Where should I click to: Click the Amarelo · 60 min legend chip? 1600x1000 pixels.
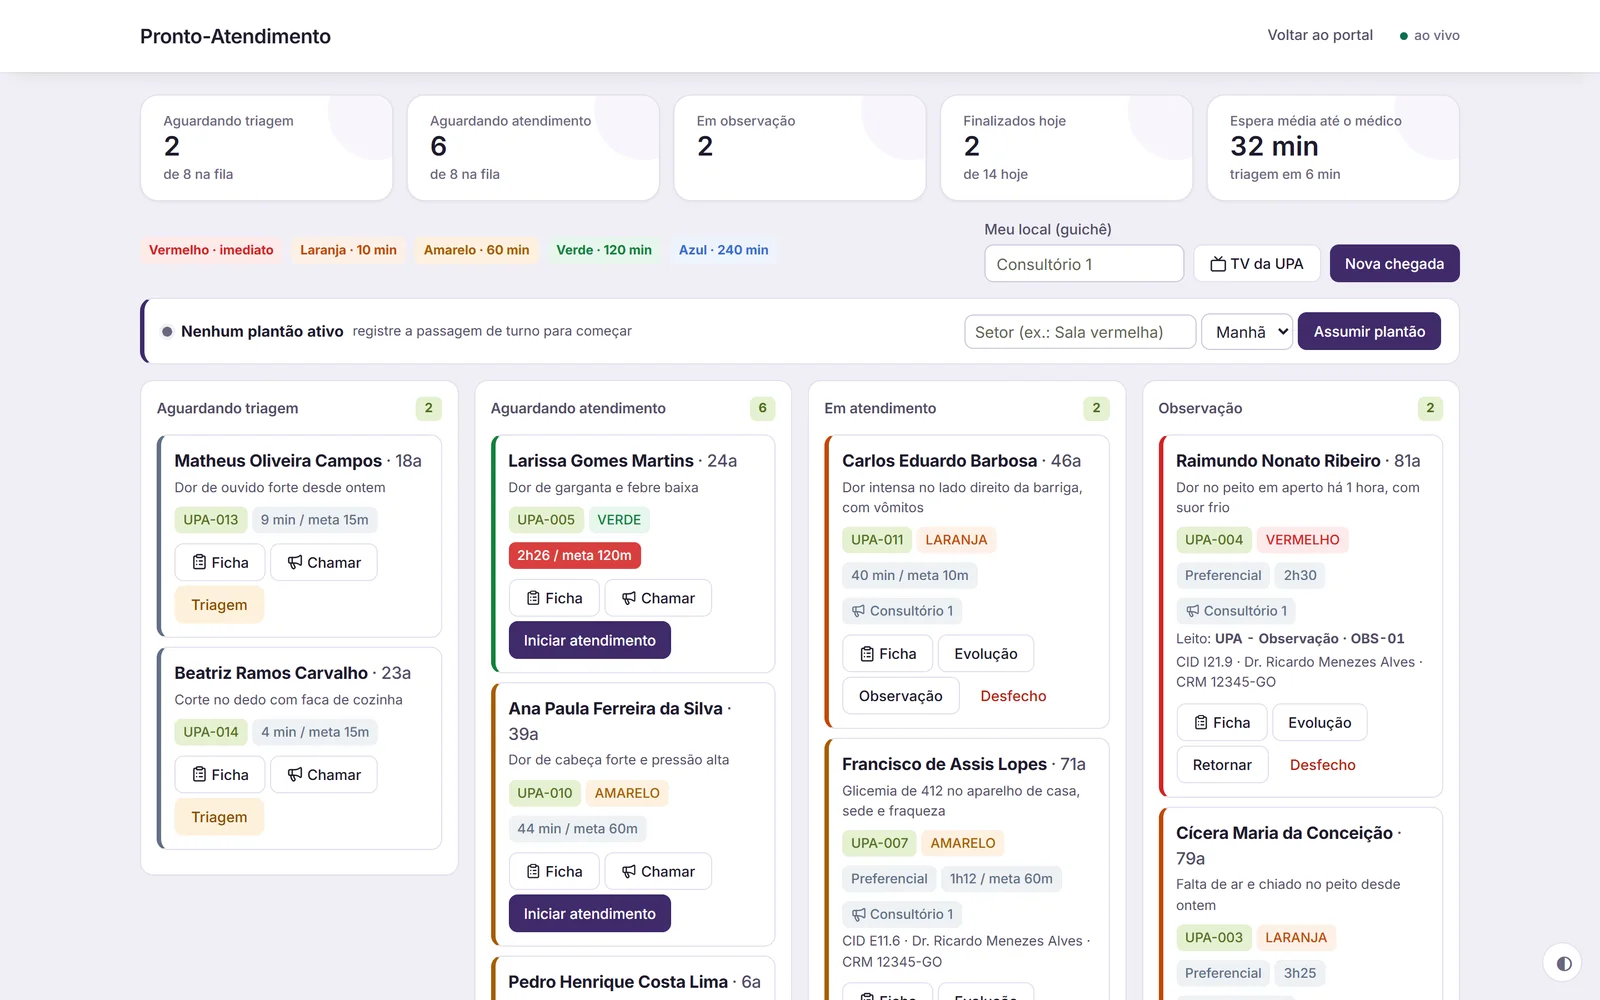(x=476, y=250)
